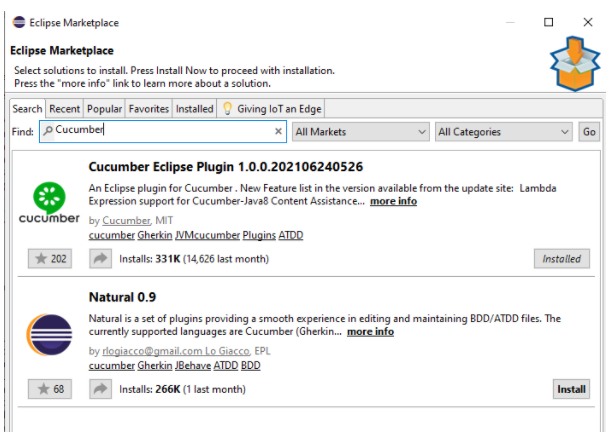The height and width of the screenshot is (447, 610).
Task: Open the Cucumber author link
Action: coord(126,221)
